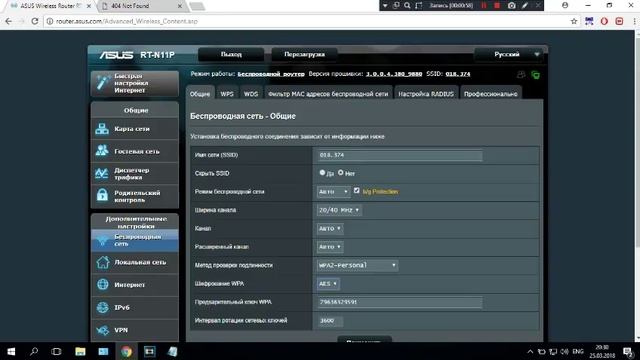Open Local Network (Локальная сеть) house icon

102,262
